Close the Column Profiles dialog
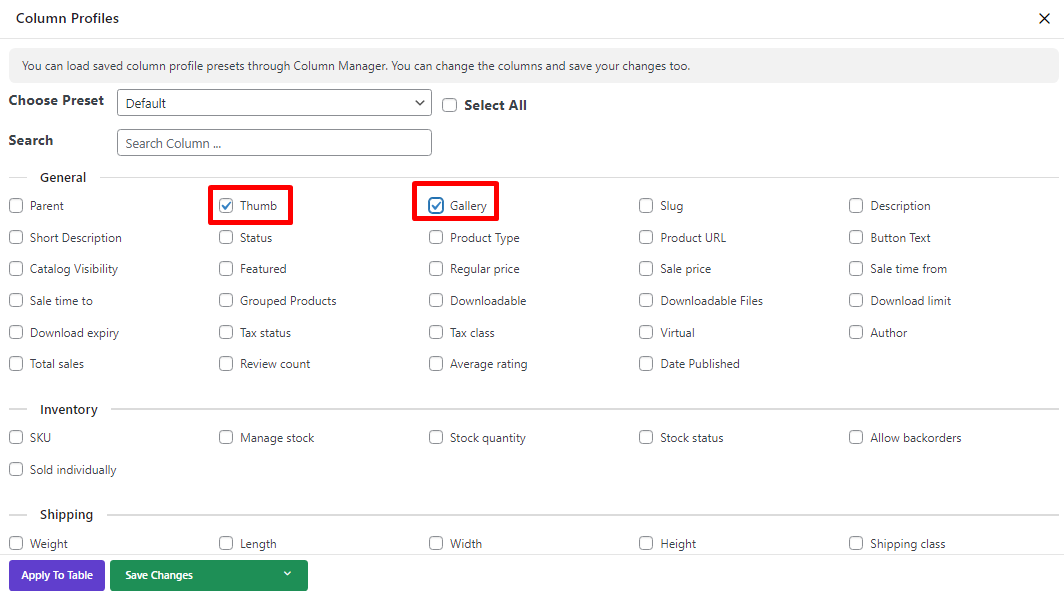 (1044, 18)
